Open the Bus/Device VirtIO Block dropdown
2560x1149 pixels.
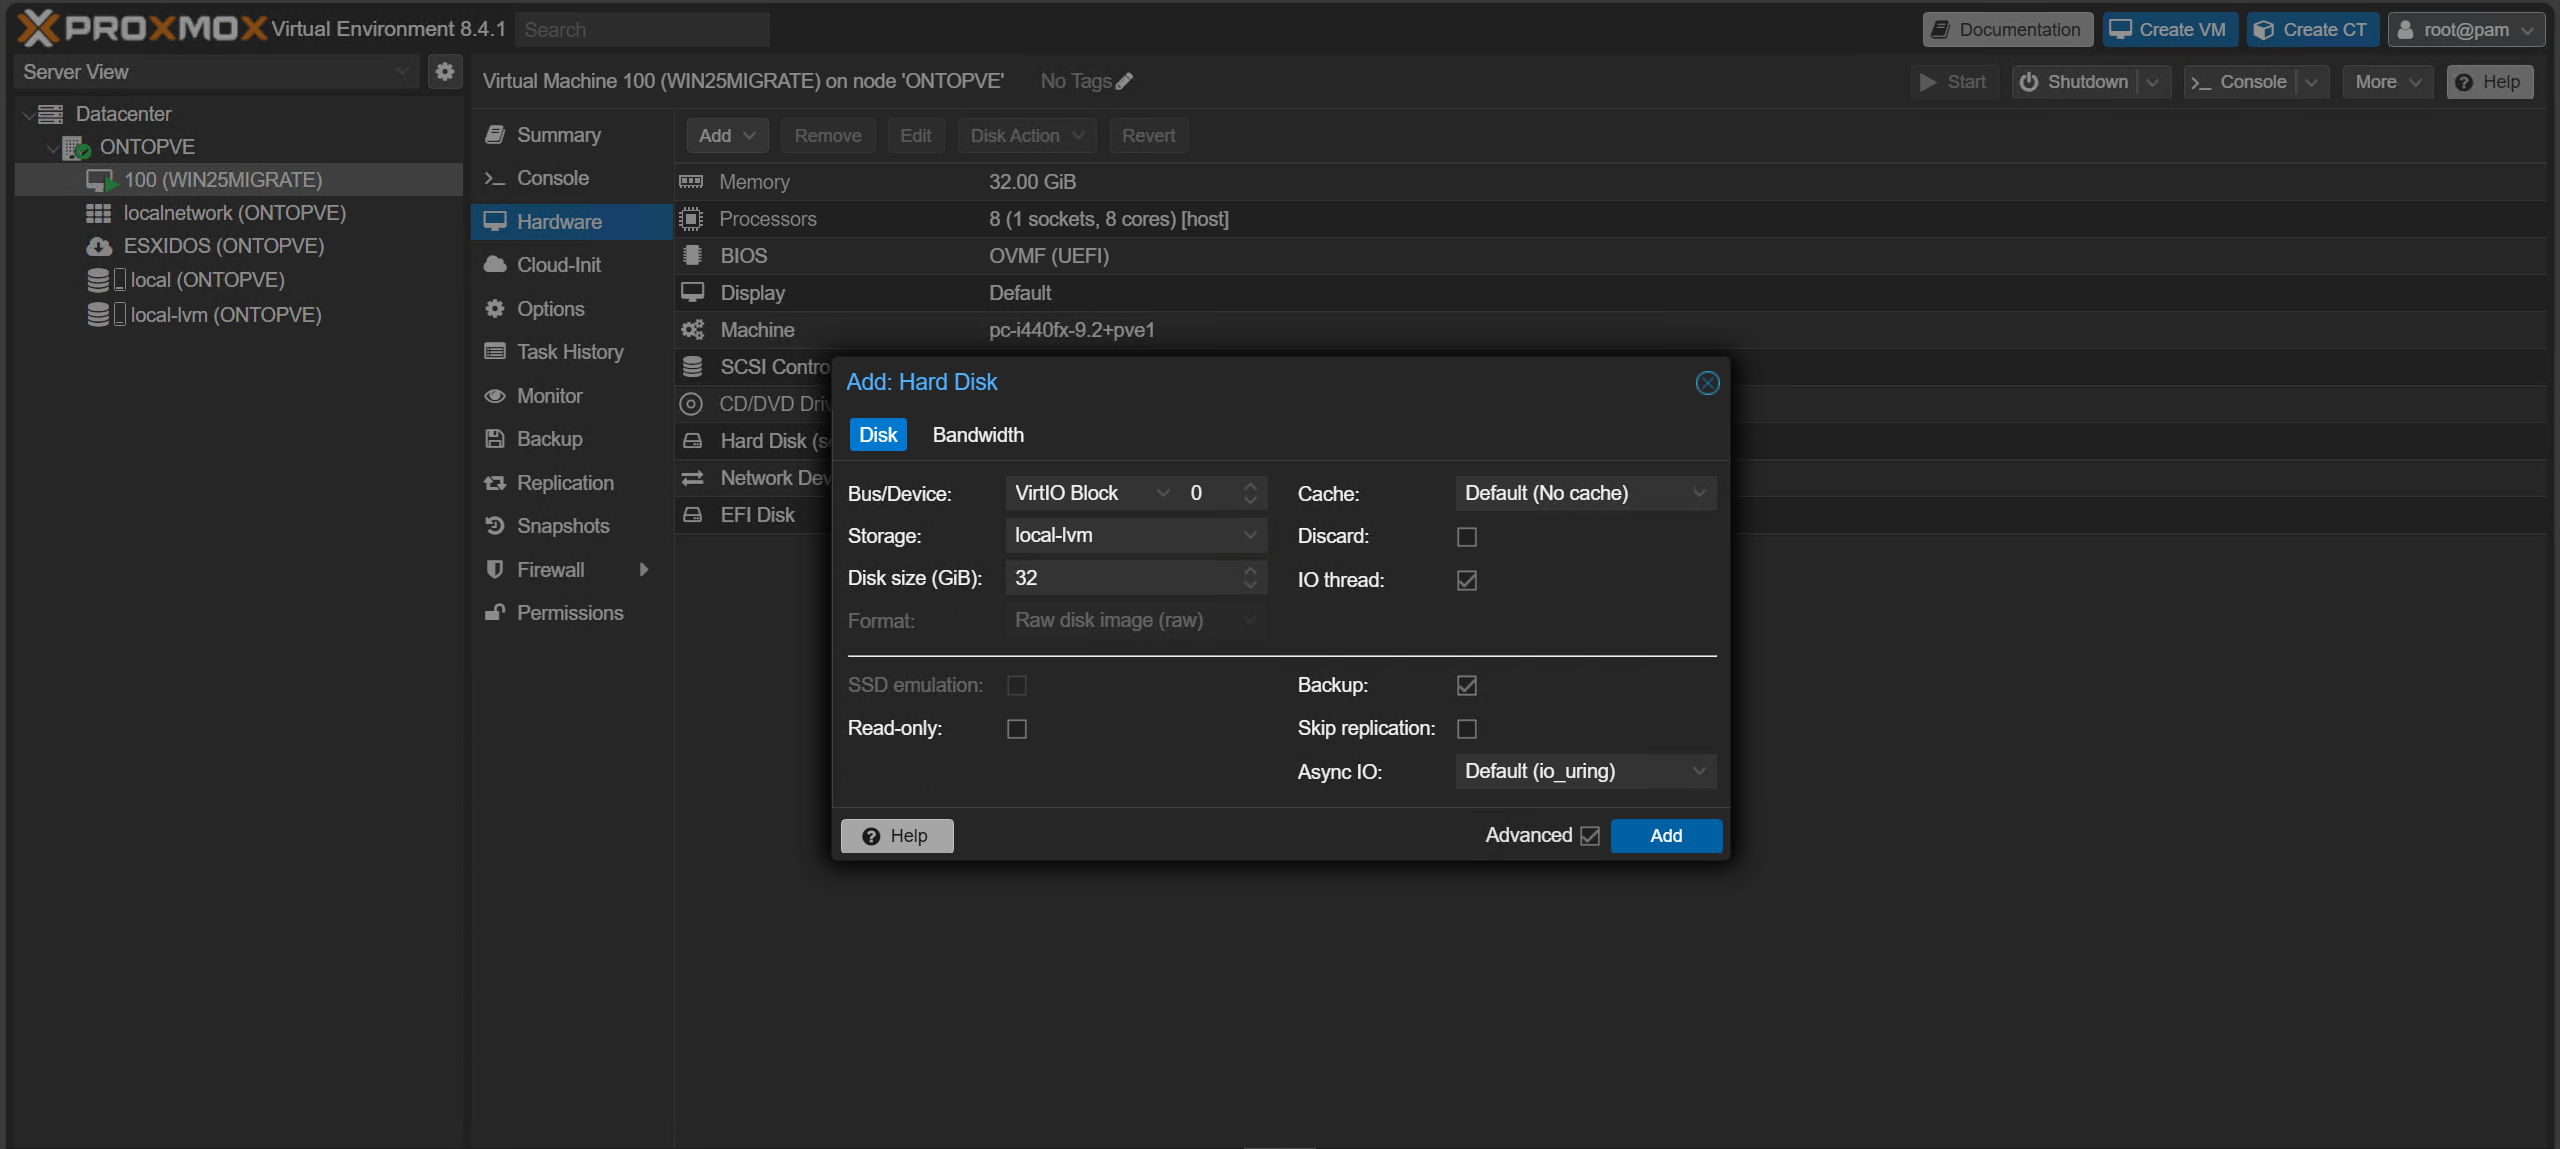tap(1162, 493)
